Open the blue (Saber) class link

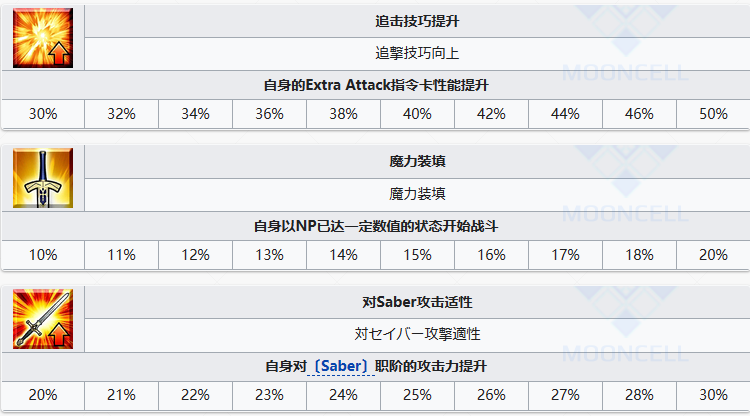click(x=341, y=367)
